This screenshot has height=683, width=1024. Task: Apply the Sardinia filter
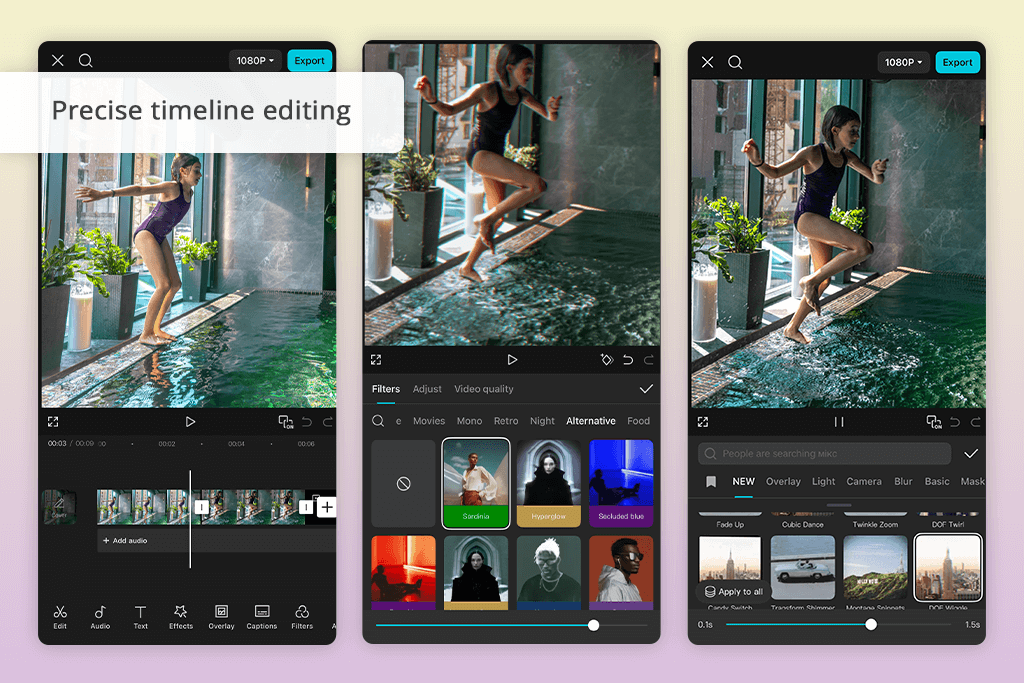coord(476,483)
